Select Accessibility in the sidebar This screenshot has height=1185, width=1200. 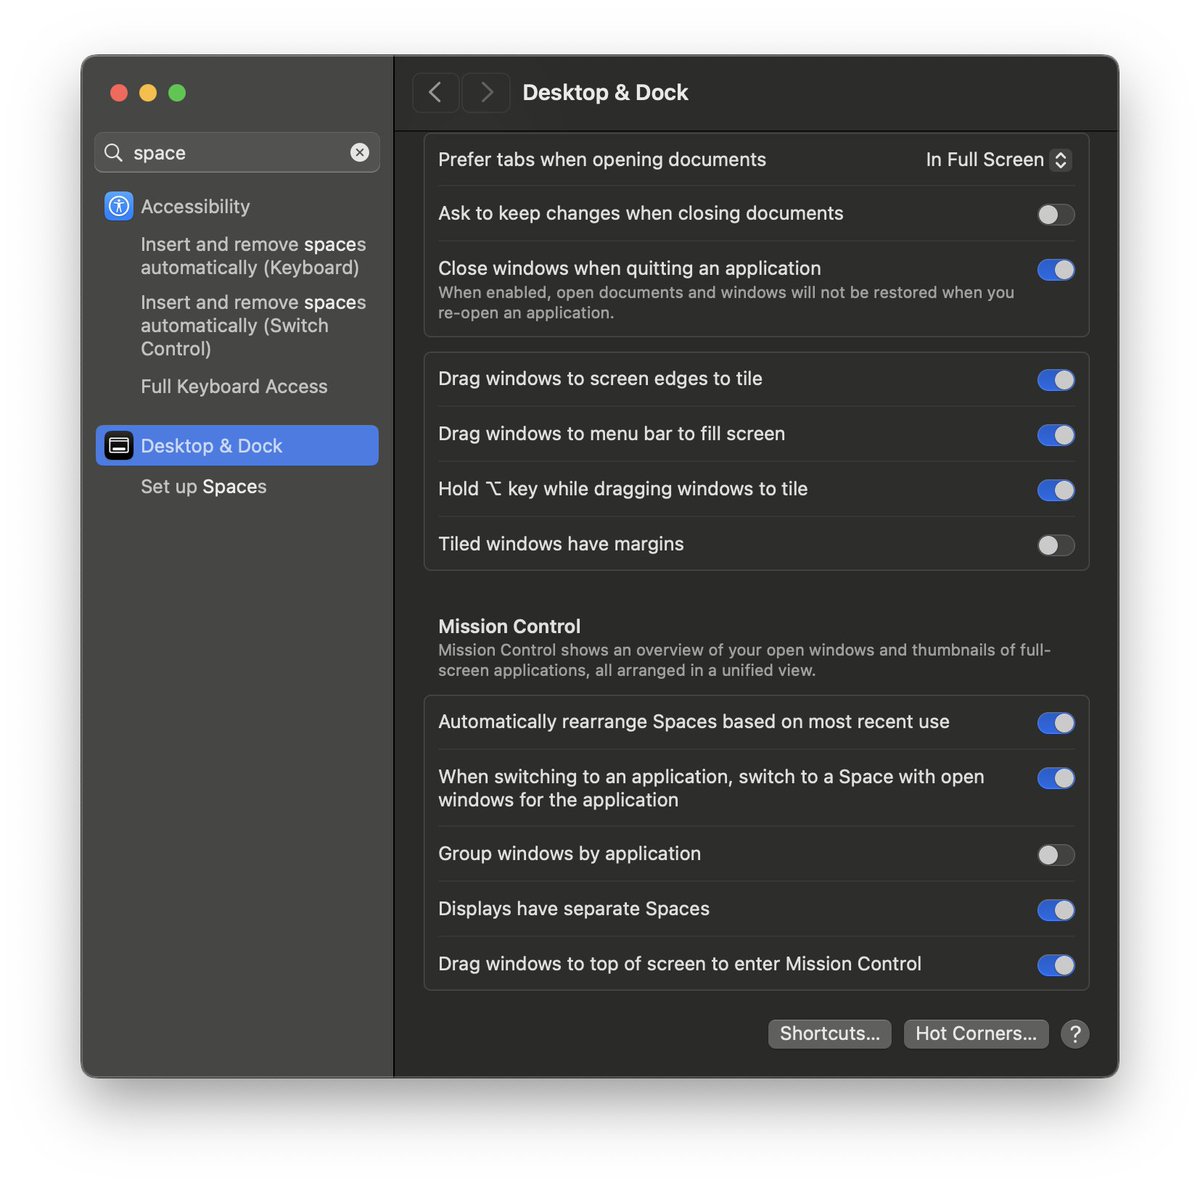tap(237, 207)
